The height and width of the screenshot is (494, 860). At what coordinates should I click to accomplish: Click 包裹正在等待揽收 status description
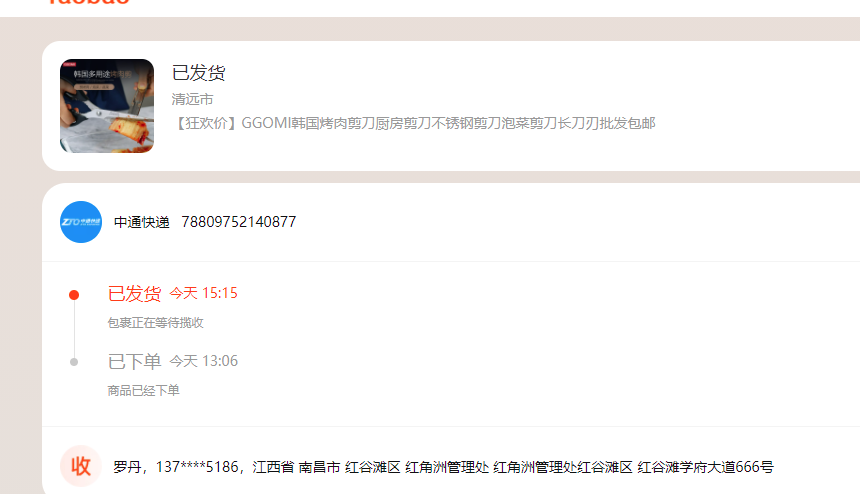click(155, 323)
